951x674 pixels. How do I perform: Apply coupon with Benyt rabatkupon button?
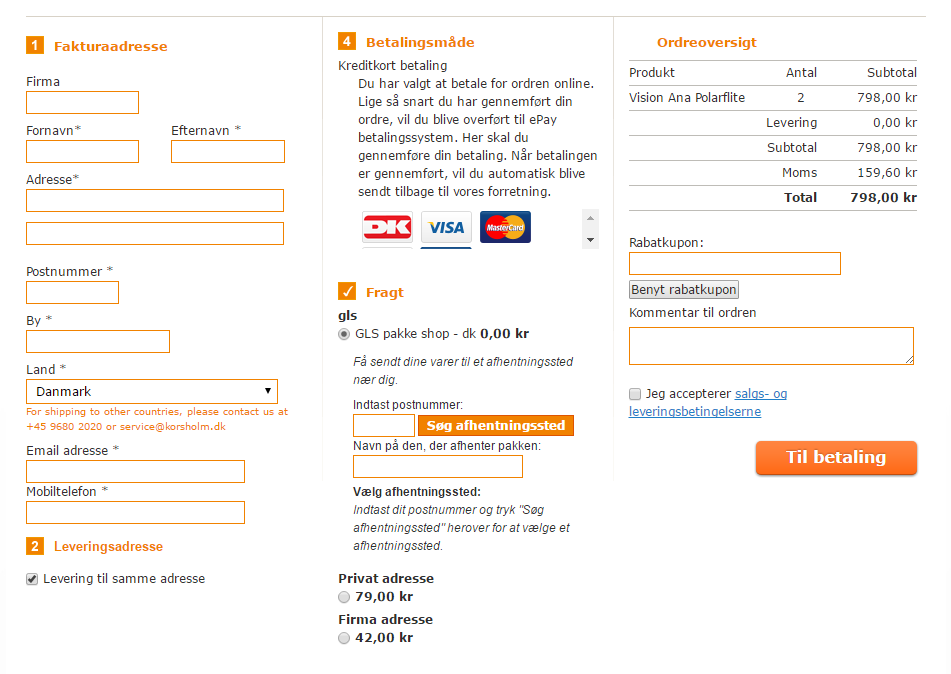click(x=684, y=290)
